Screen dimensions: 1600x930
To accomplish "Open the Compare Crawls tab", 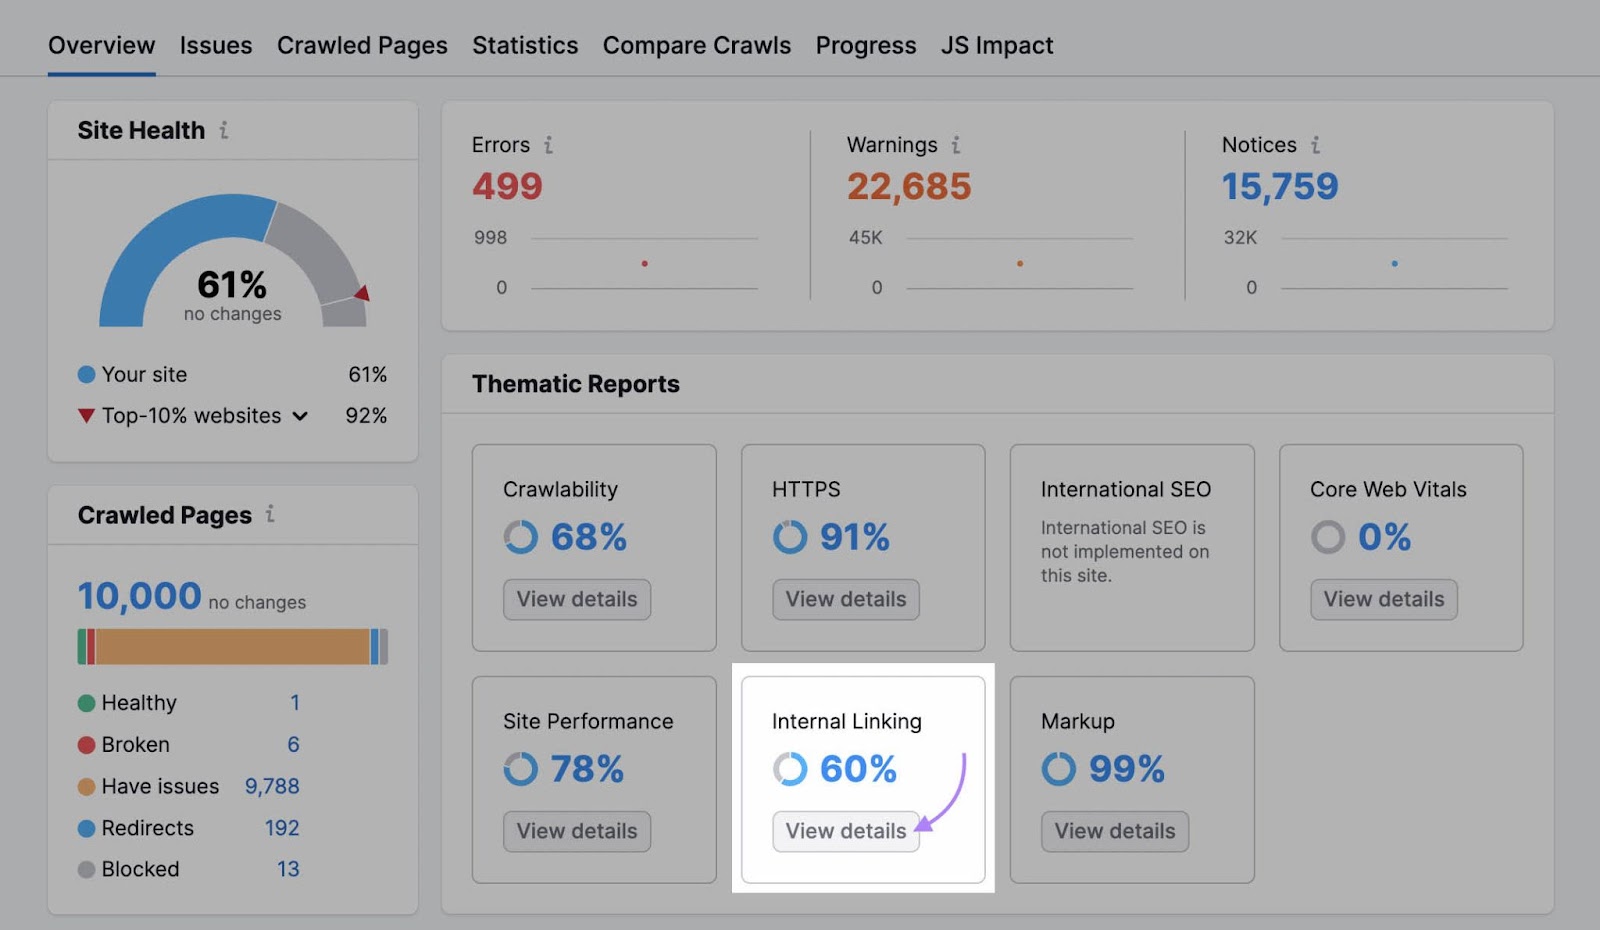I will pos(696,45).
